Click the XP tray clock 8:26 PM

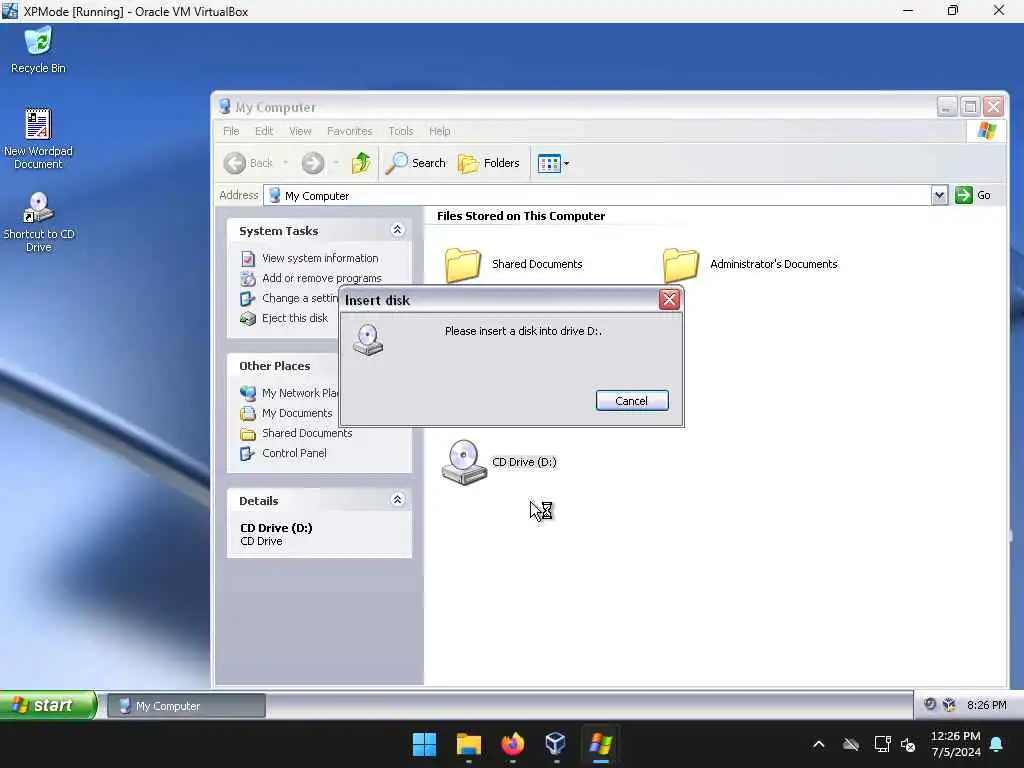point(986,705)
